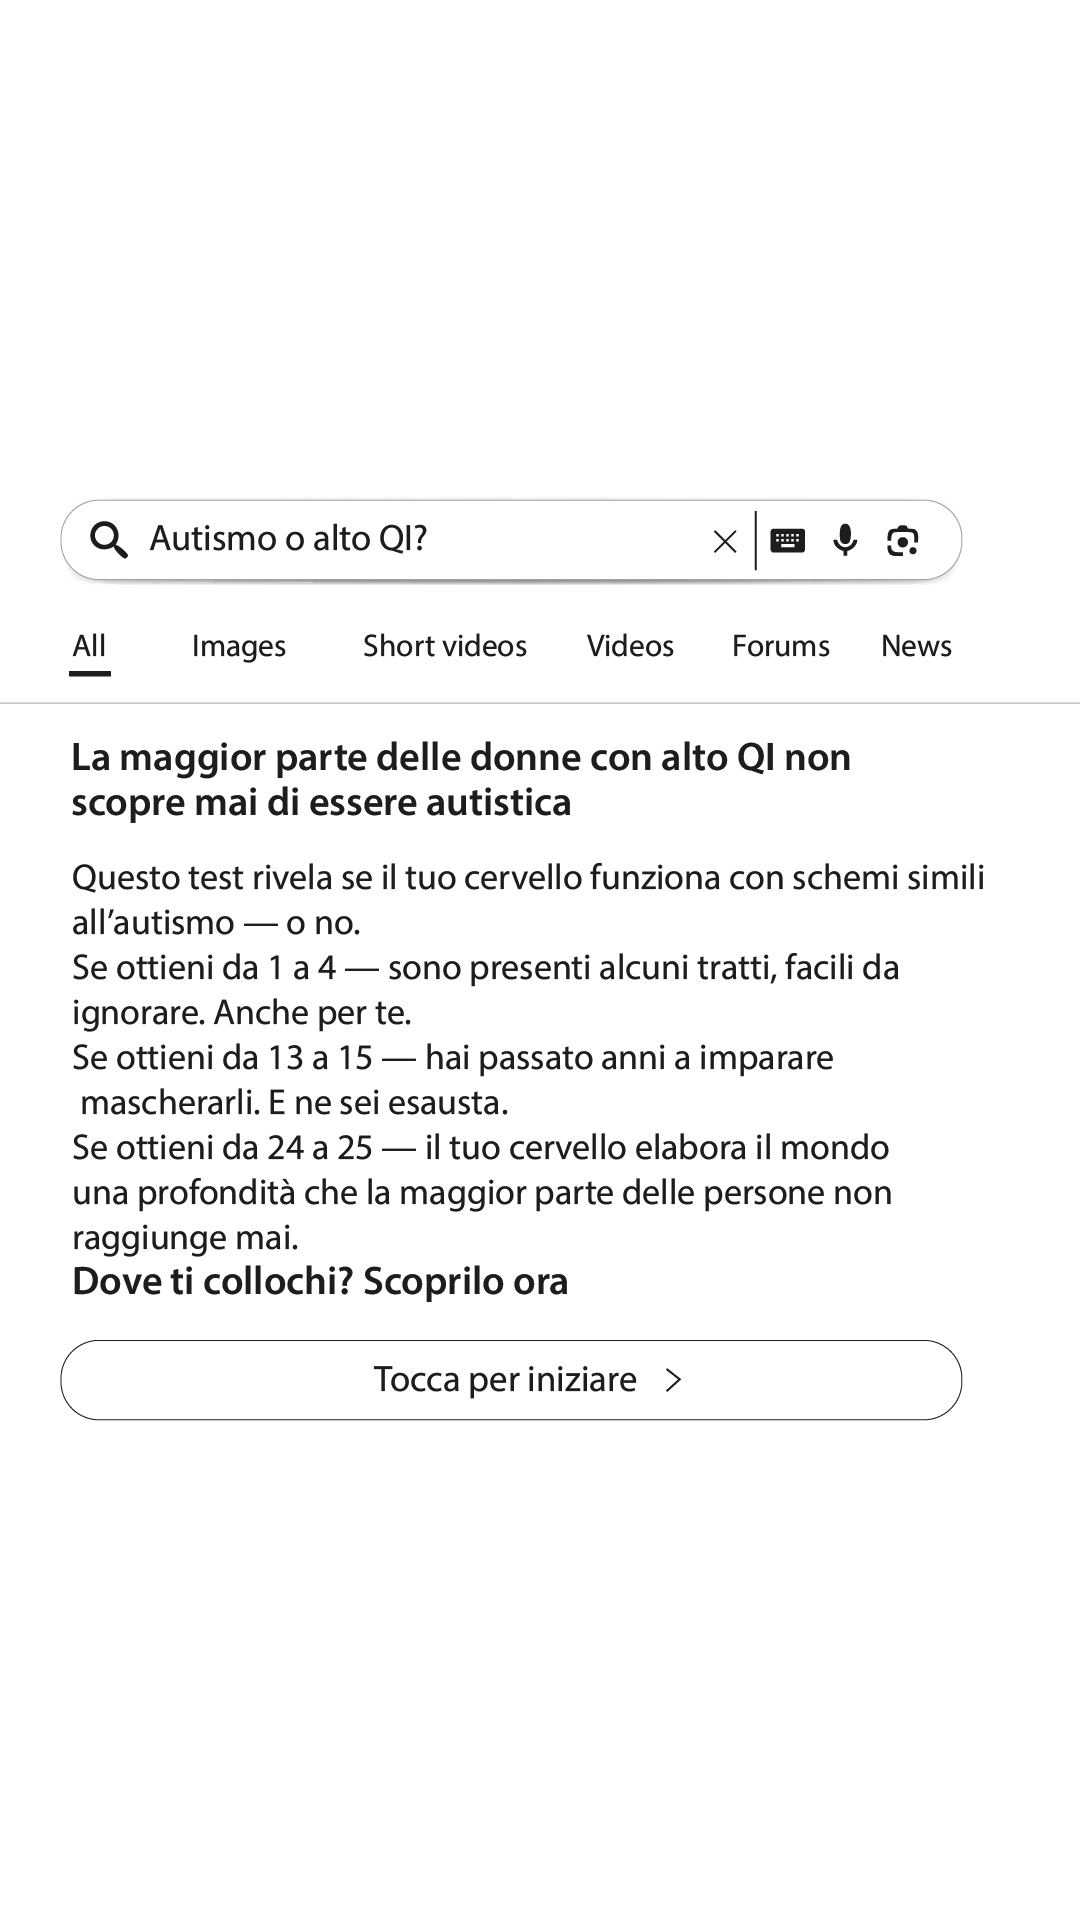Click the chevron arrow beside Tocca per iniziare
This screenshot has height=1920, width=1080.
point(674,1380)
